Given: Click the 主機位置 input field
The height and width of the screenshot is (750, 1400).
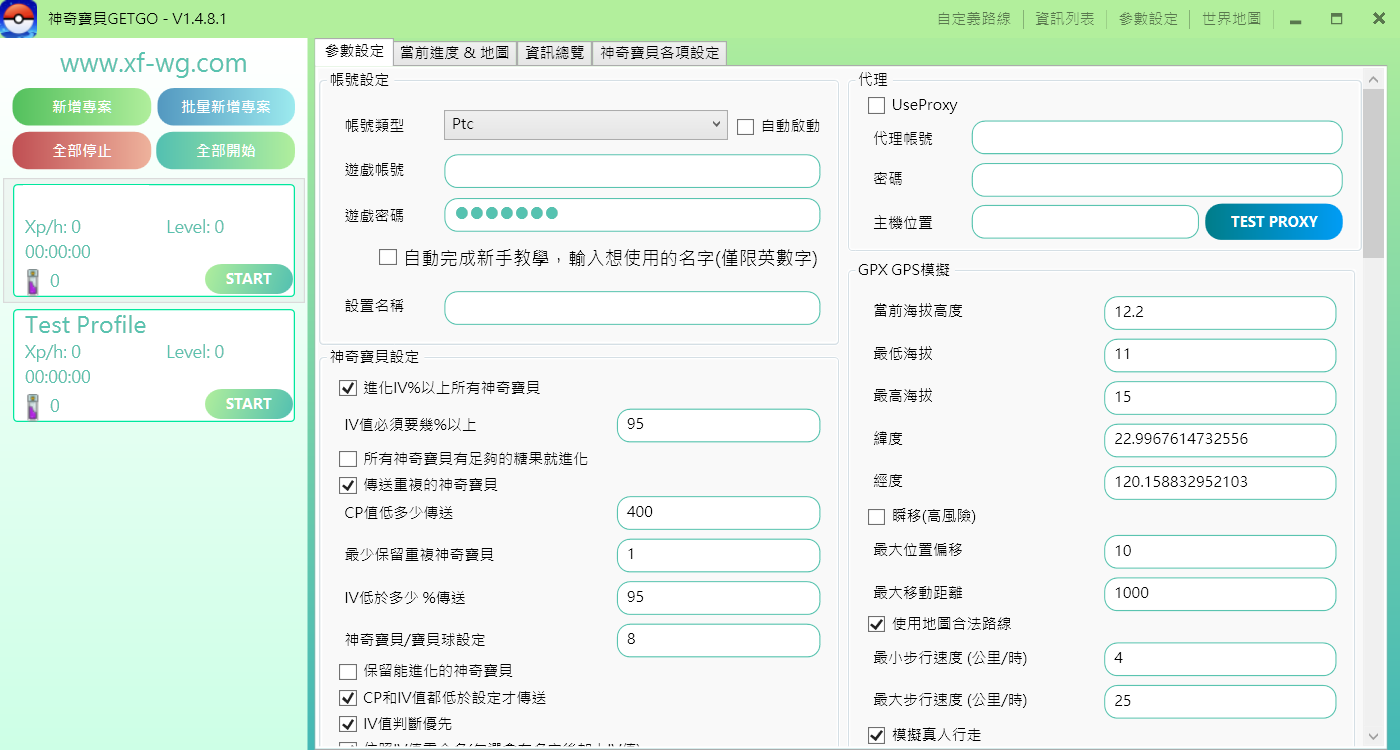Looking at the screenshot, I should (1085, 222).
